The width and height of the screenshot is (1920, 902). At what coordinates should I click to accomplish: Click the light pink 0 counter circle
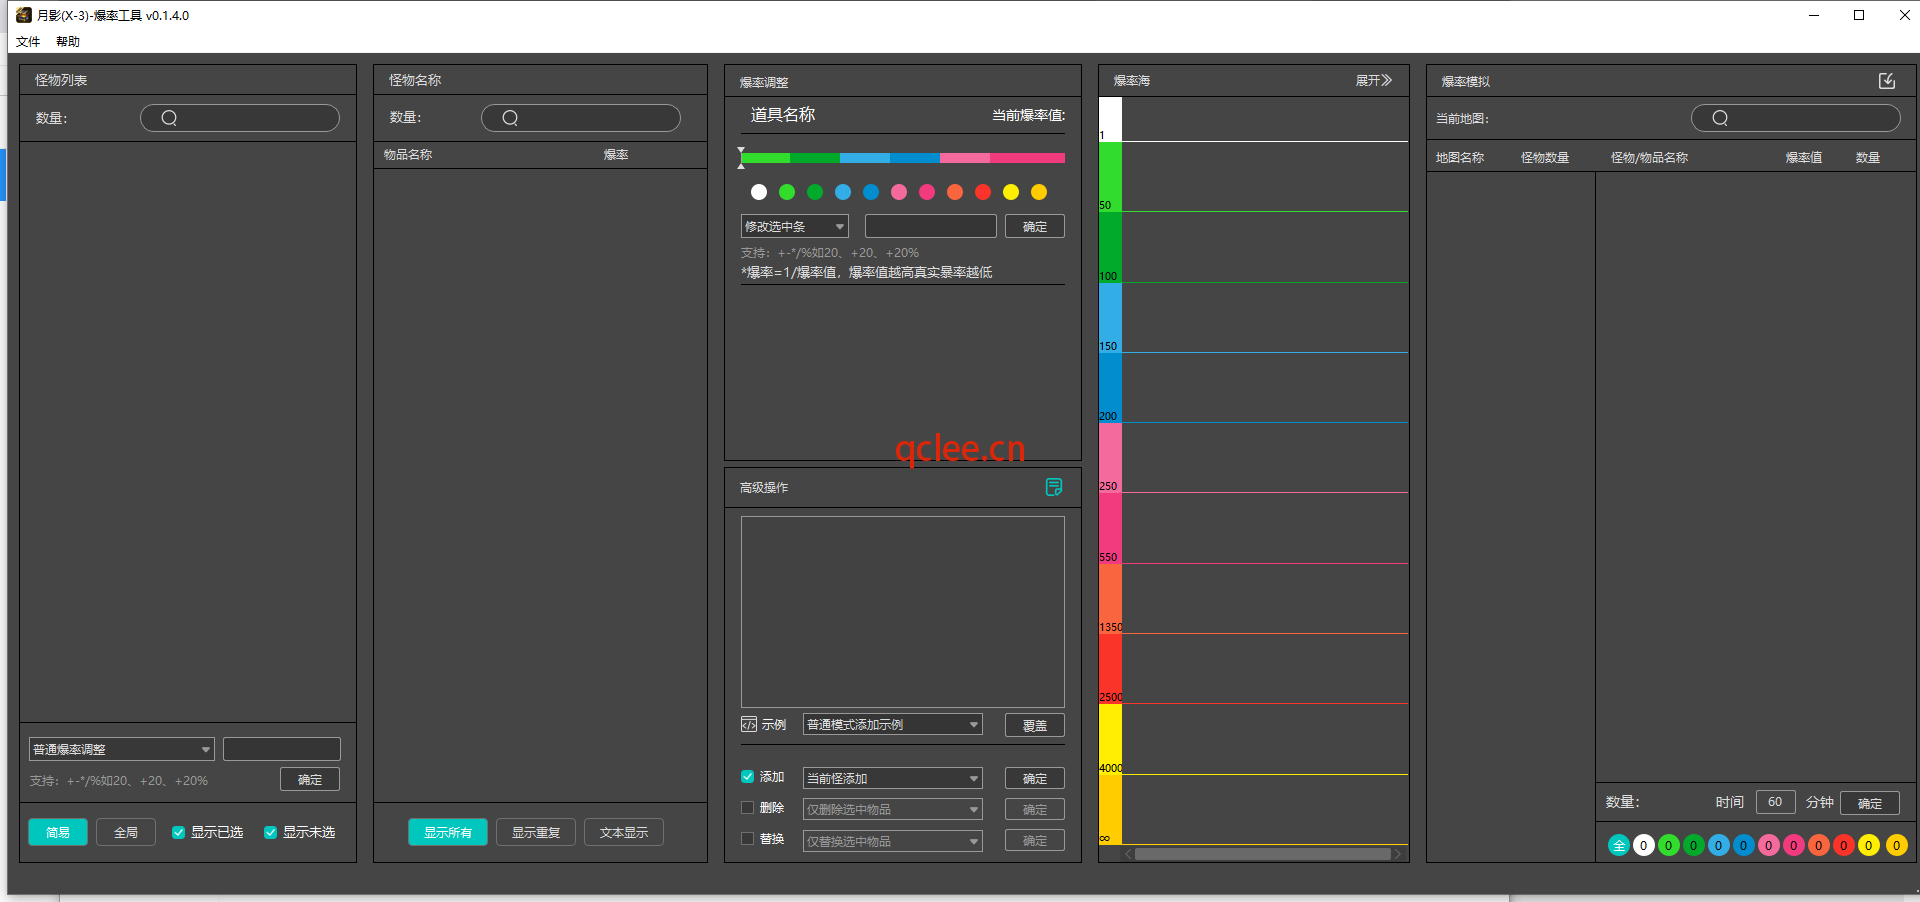pos(1768,845)
